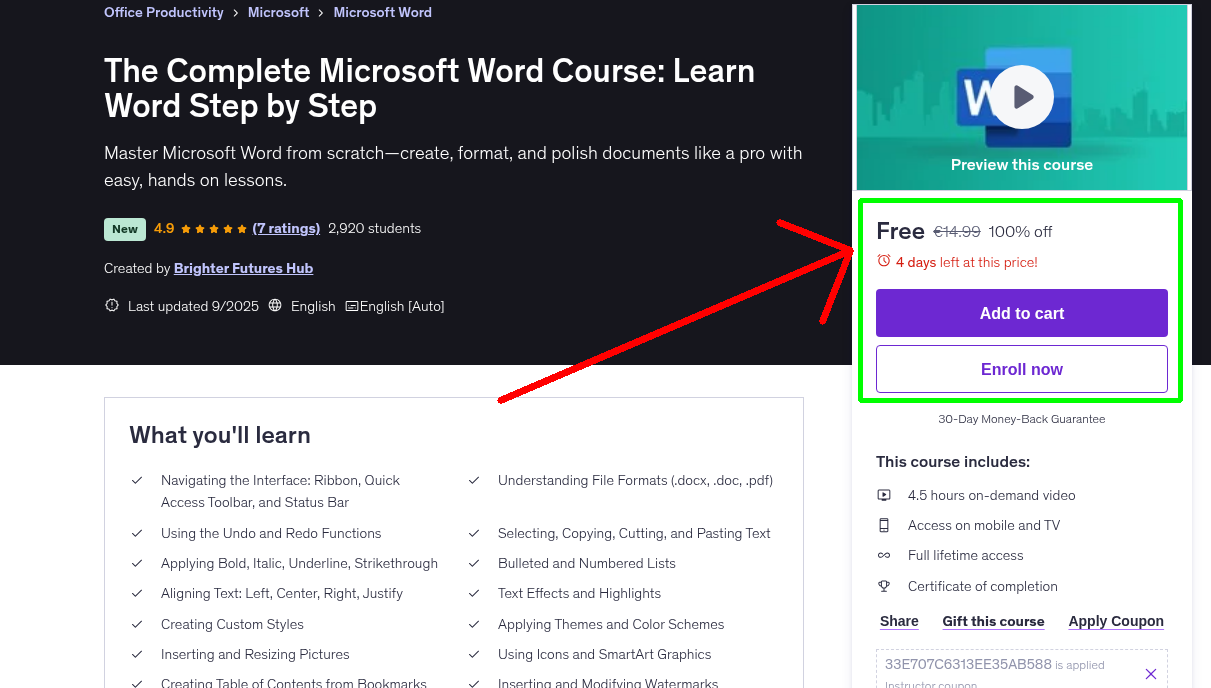Select the play button to preview the course
The image size is (1211, 688).
(1021, 96)
